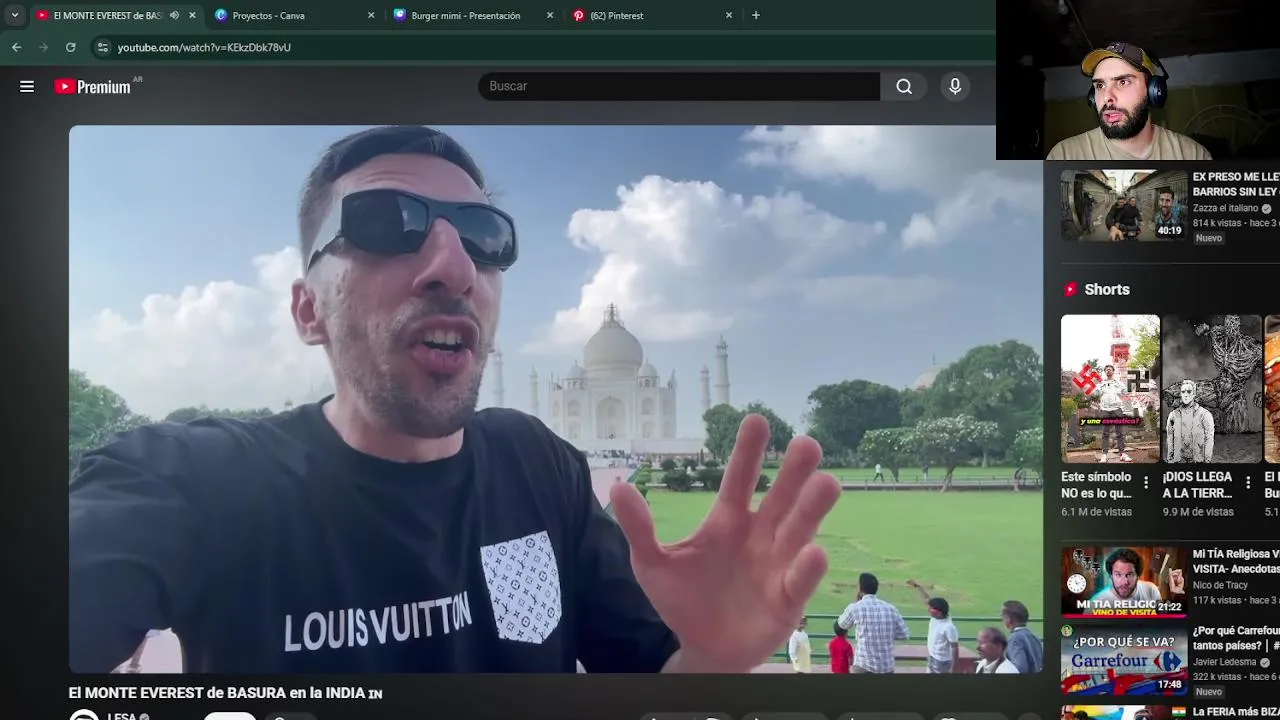Click the Shorts heading text
The width and height of the screenshot is (1280, 720).
(x=1107, y=289)
